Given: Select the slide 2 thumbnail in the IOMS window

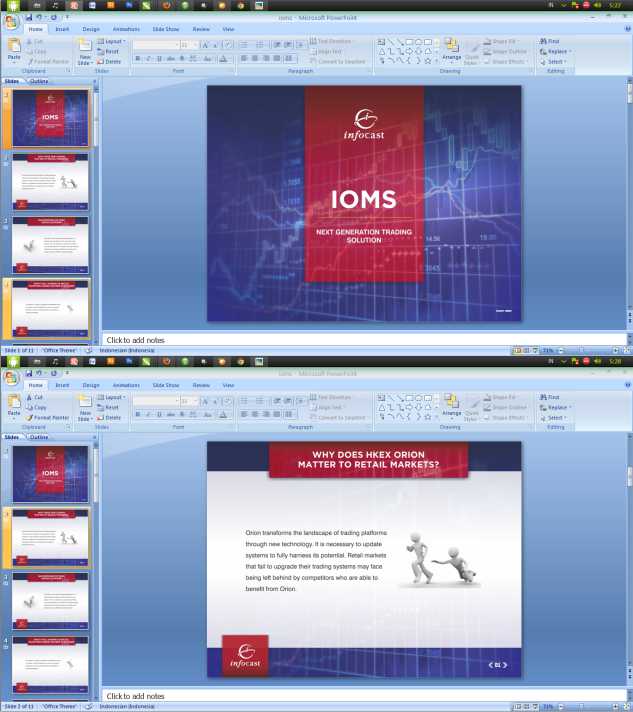Looking at the screenshot, I should [x=50, y=182].
